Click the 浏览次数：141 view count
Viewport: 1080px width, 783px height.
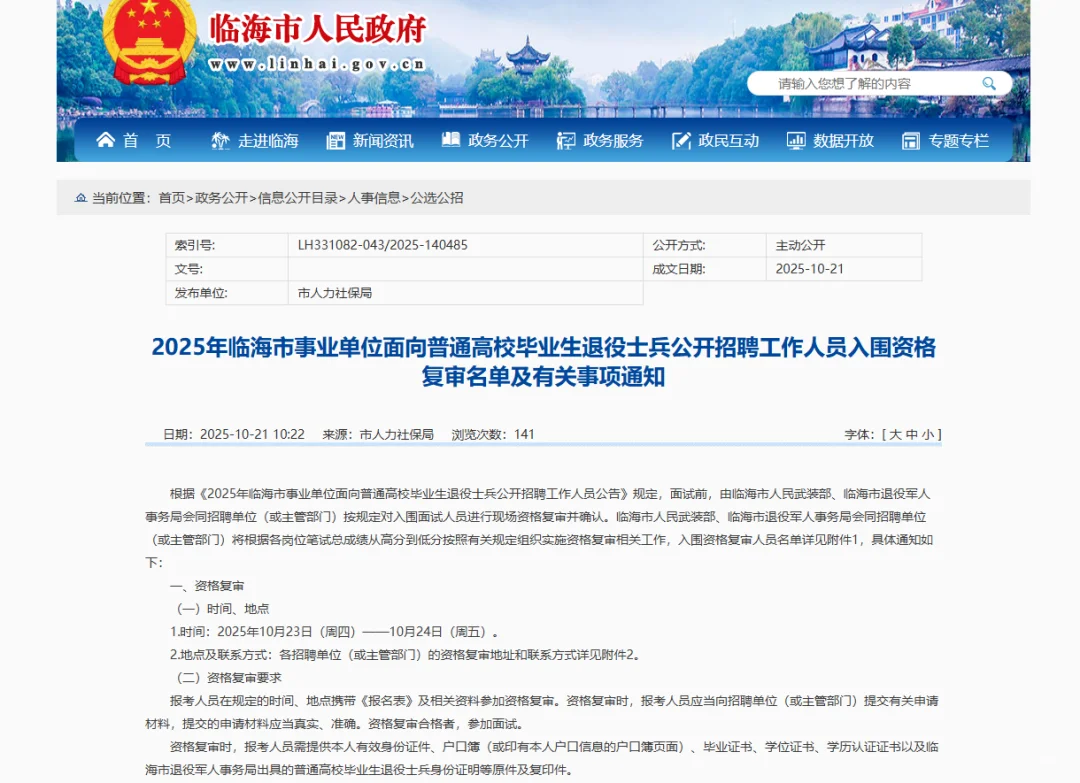click(x=493, y=435)
